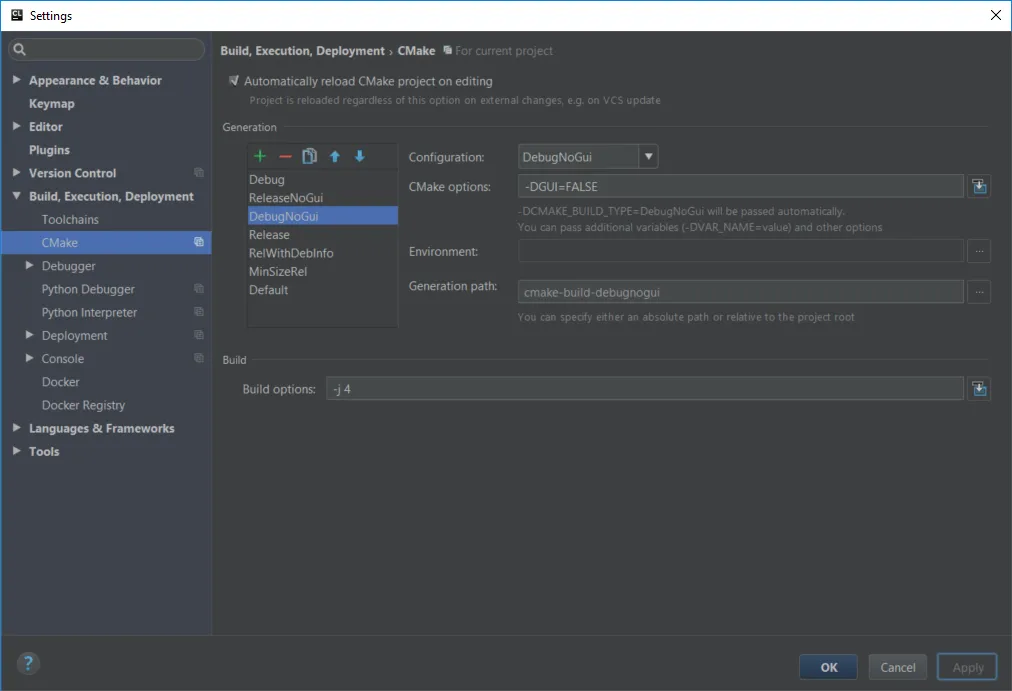The height and width of the screenshot is (691, 1012).
Task: Click the Apply button
Action: click(967, 667)
